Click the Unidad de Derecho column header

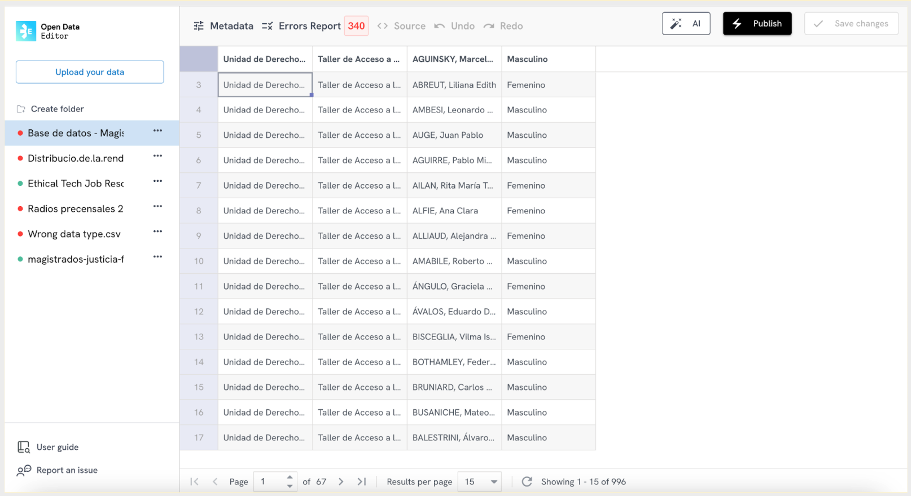[x=265, y=59]
